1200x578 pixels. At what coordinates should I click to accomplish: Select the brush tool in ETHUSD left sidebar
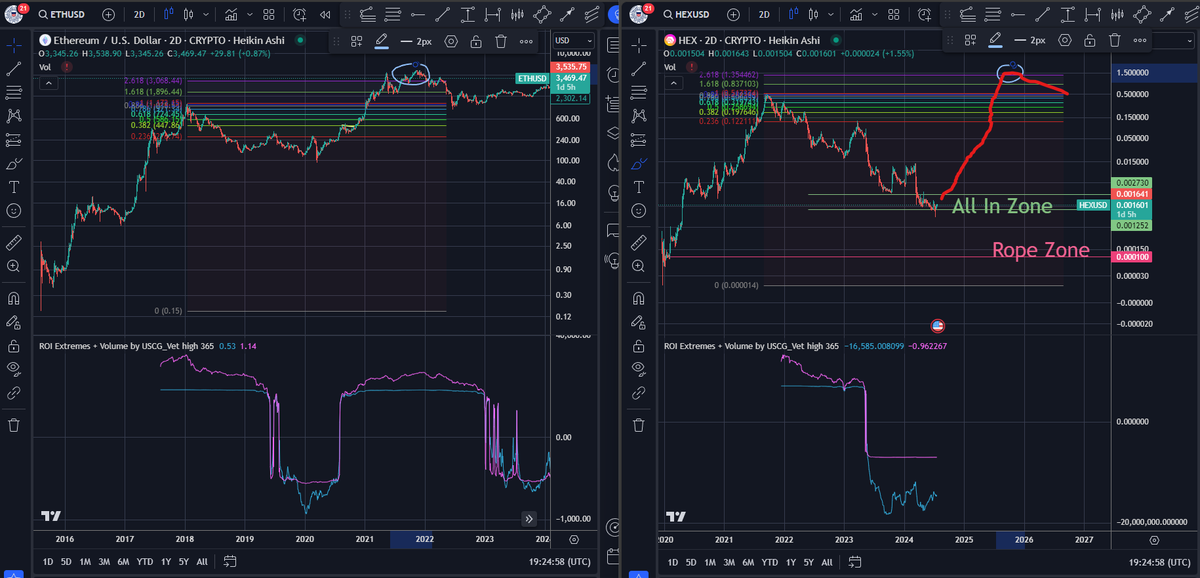coord(14,163)
